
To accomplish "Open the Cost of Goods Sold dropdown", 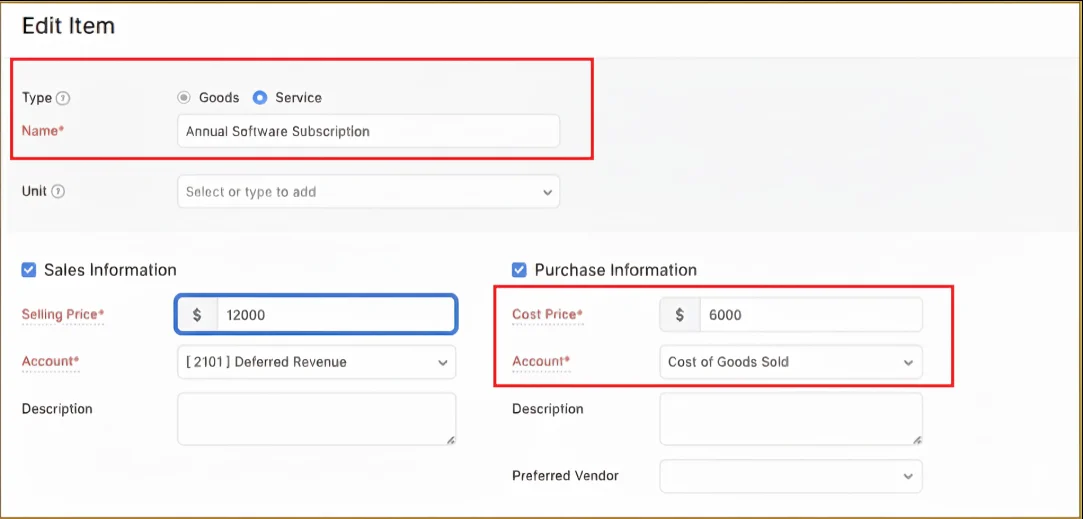I will 790,362.
